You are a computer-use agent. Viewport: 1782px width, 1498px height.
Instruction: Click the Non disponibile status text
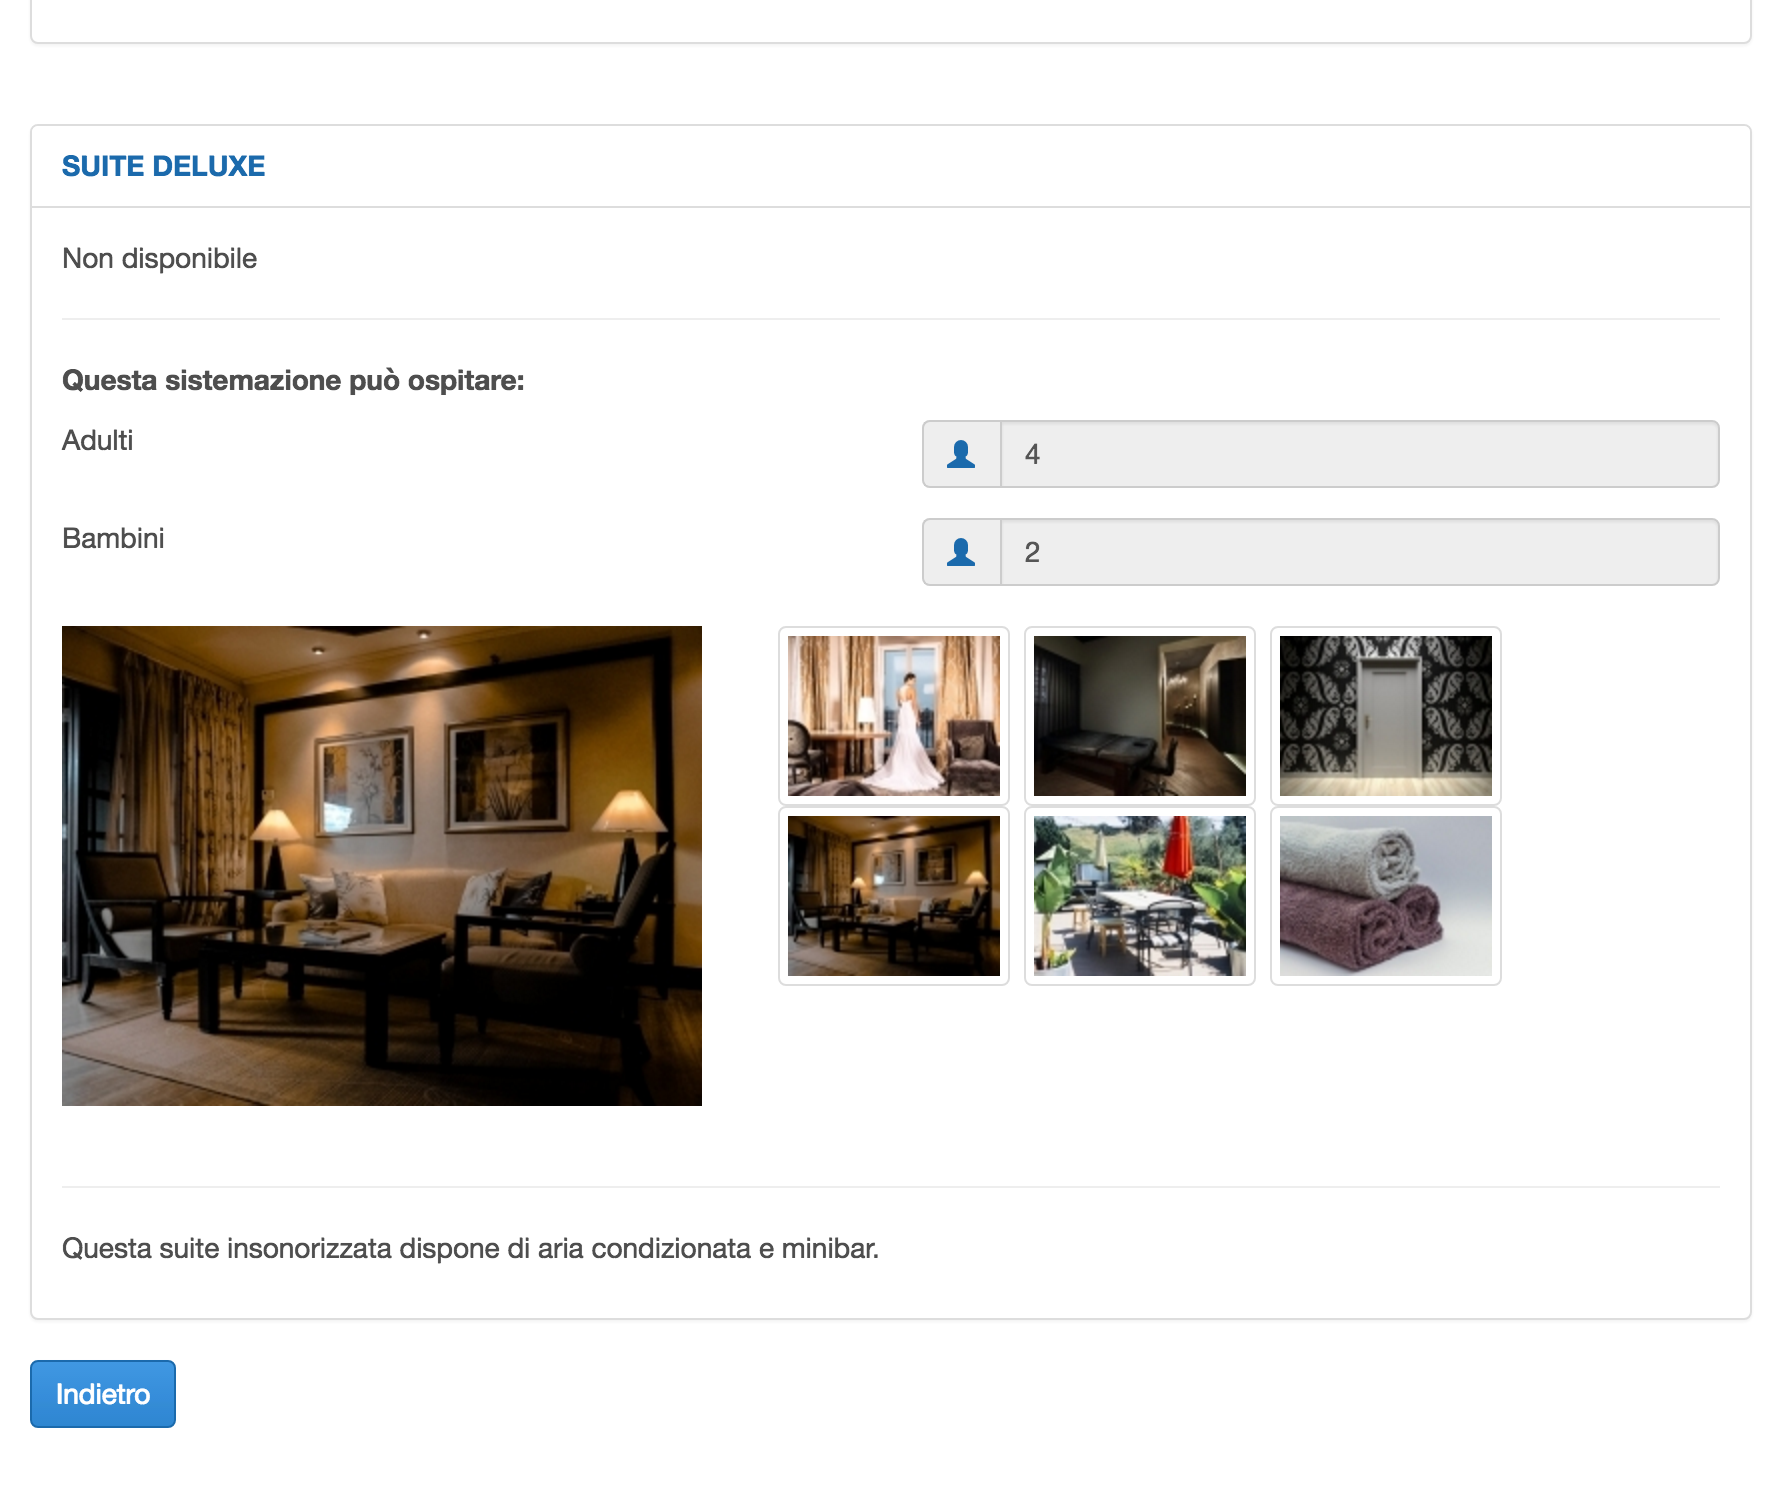[x=160, y=259]
